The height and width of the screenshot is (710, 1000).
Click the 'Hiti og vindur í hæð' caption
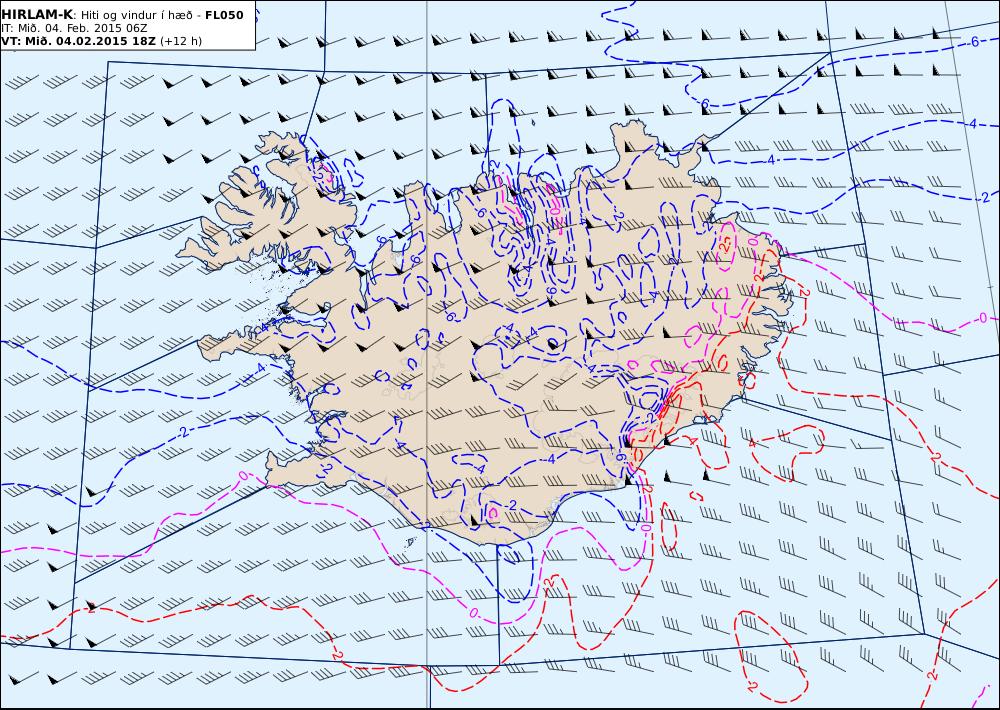136,15
